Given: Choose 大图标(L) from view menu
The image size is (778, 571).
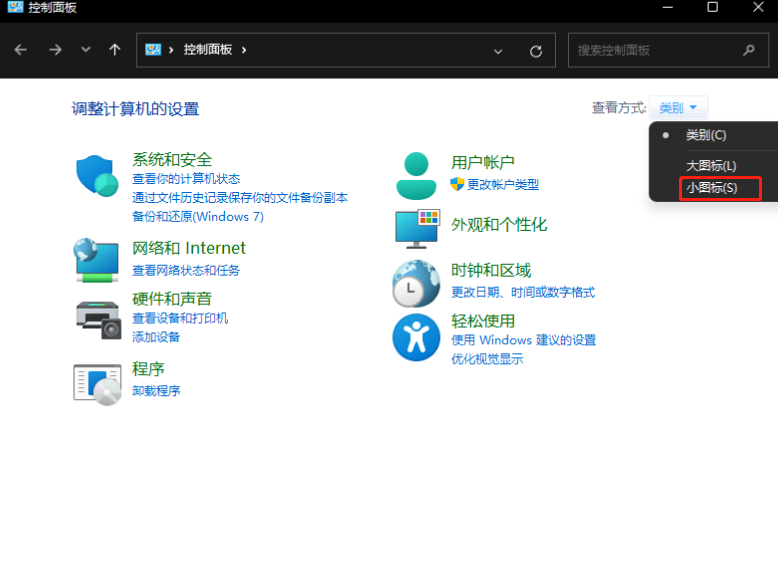Looking at the screenshot, I should 711,166.
